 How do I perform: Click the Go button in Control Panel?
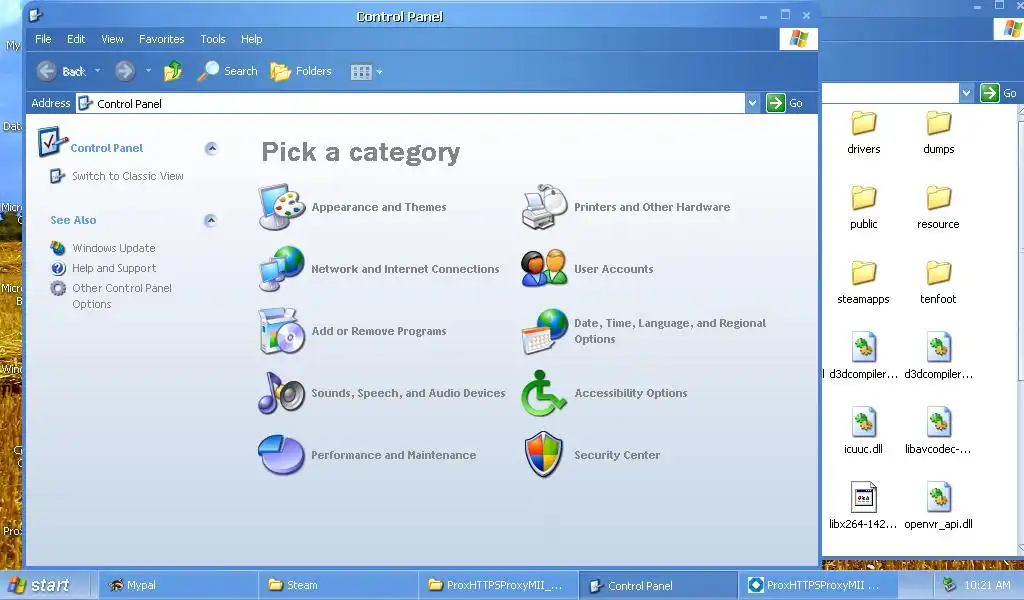point(784,103)
